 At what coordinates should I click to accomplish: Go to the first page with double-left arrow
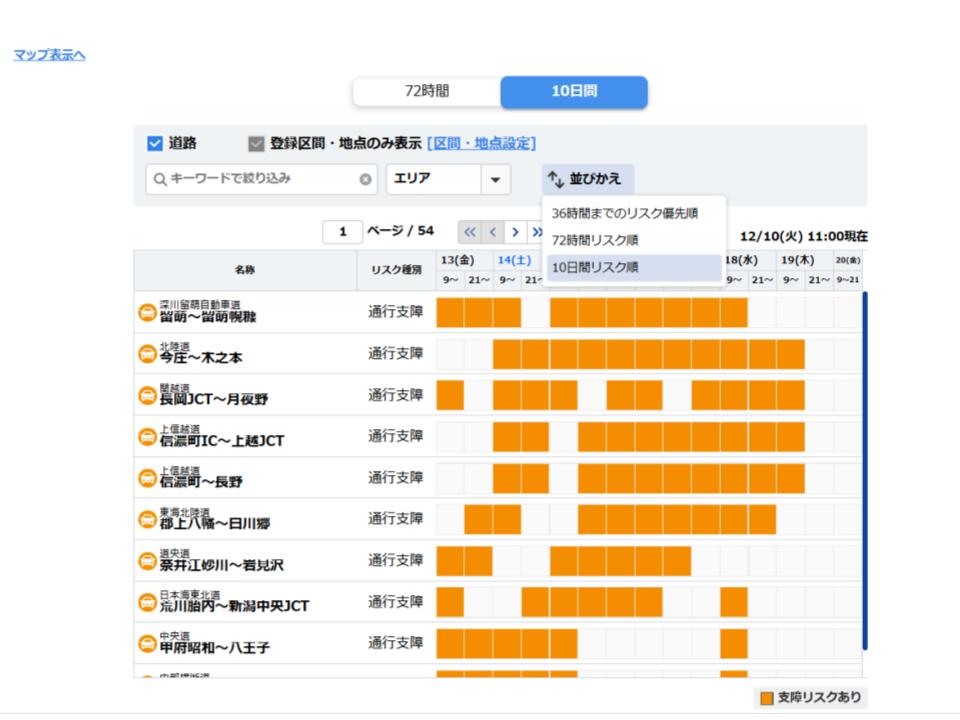[470, 232]
